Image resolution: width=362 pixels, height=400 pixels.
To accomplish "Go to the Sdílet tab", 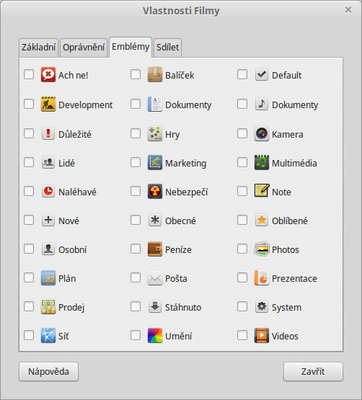I will (x=168, y=47).
